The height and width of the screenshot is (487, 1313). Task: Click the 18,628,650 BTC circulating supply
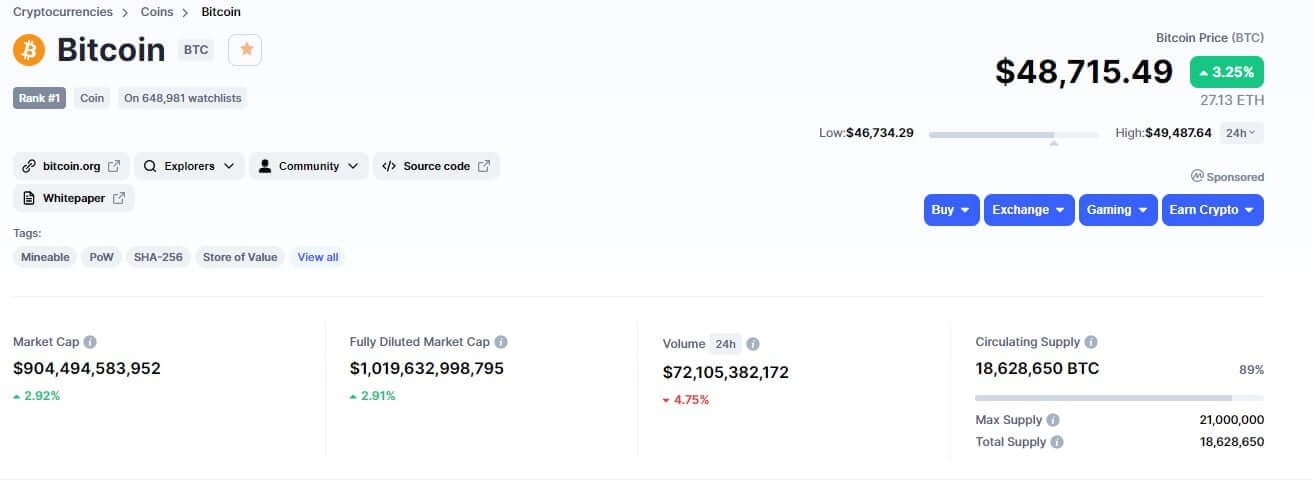tap(1038, 369)
